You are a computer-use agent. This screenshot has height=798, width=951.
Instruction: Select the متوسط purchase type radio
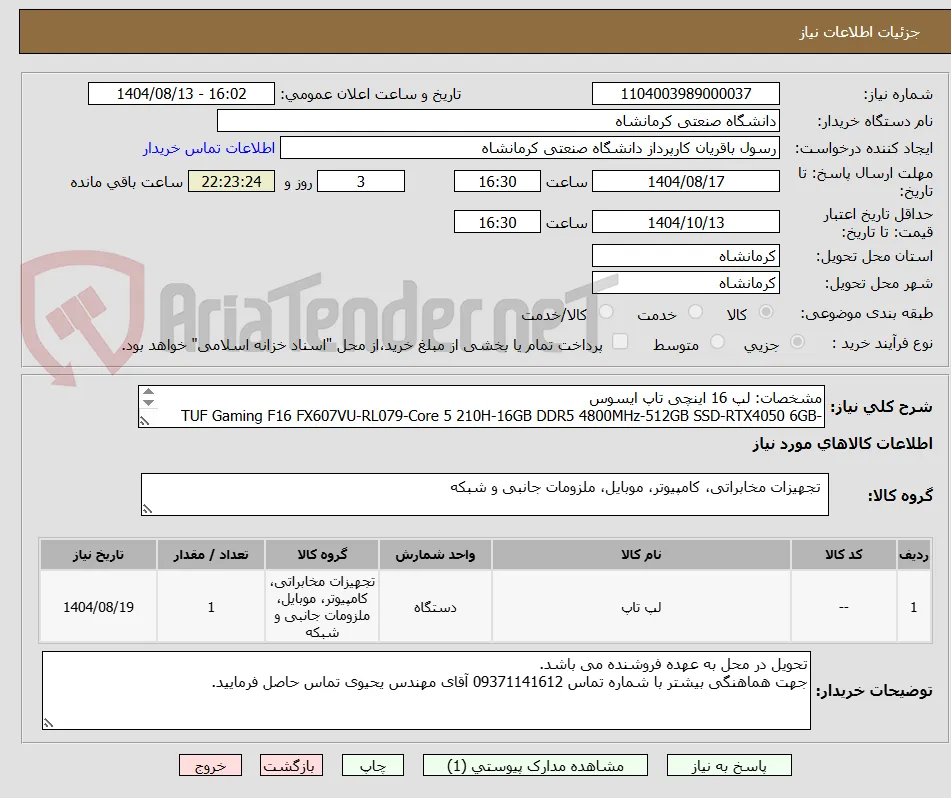point(717,342)
